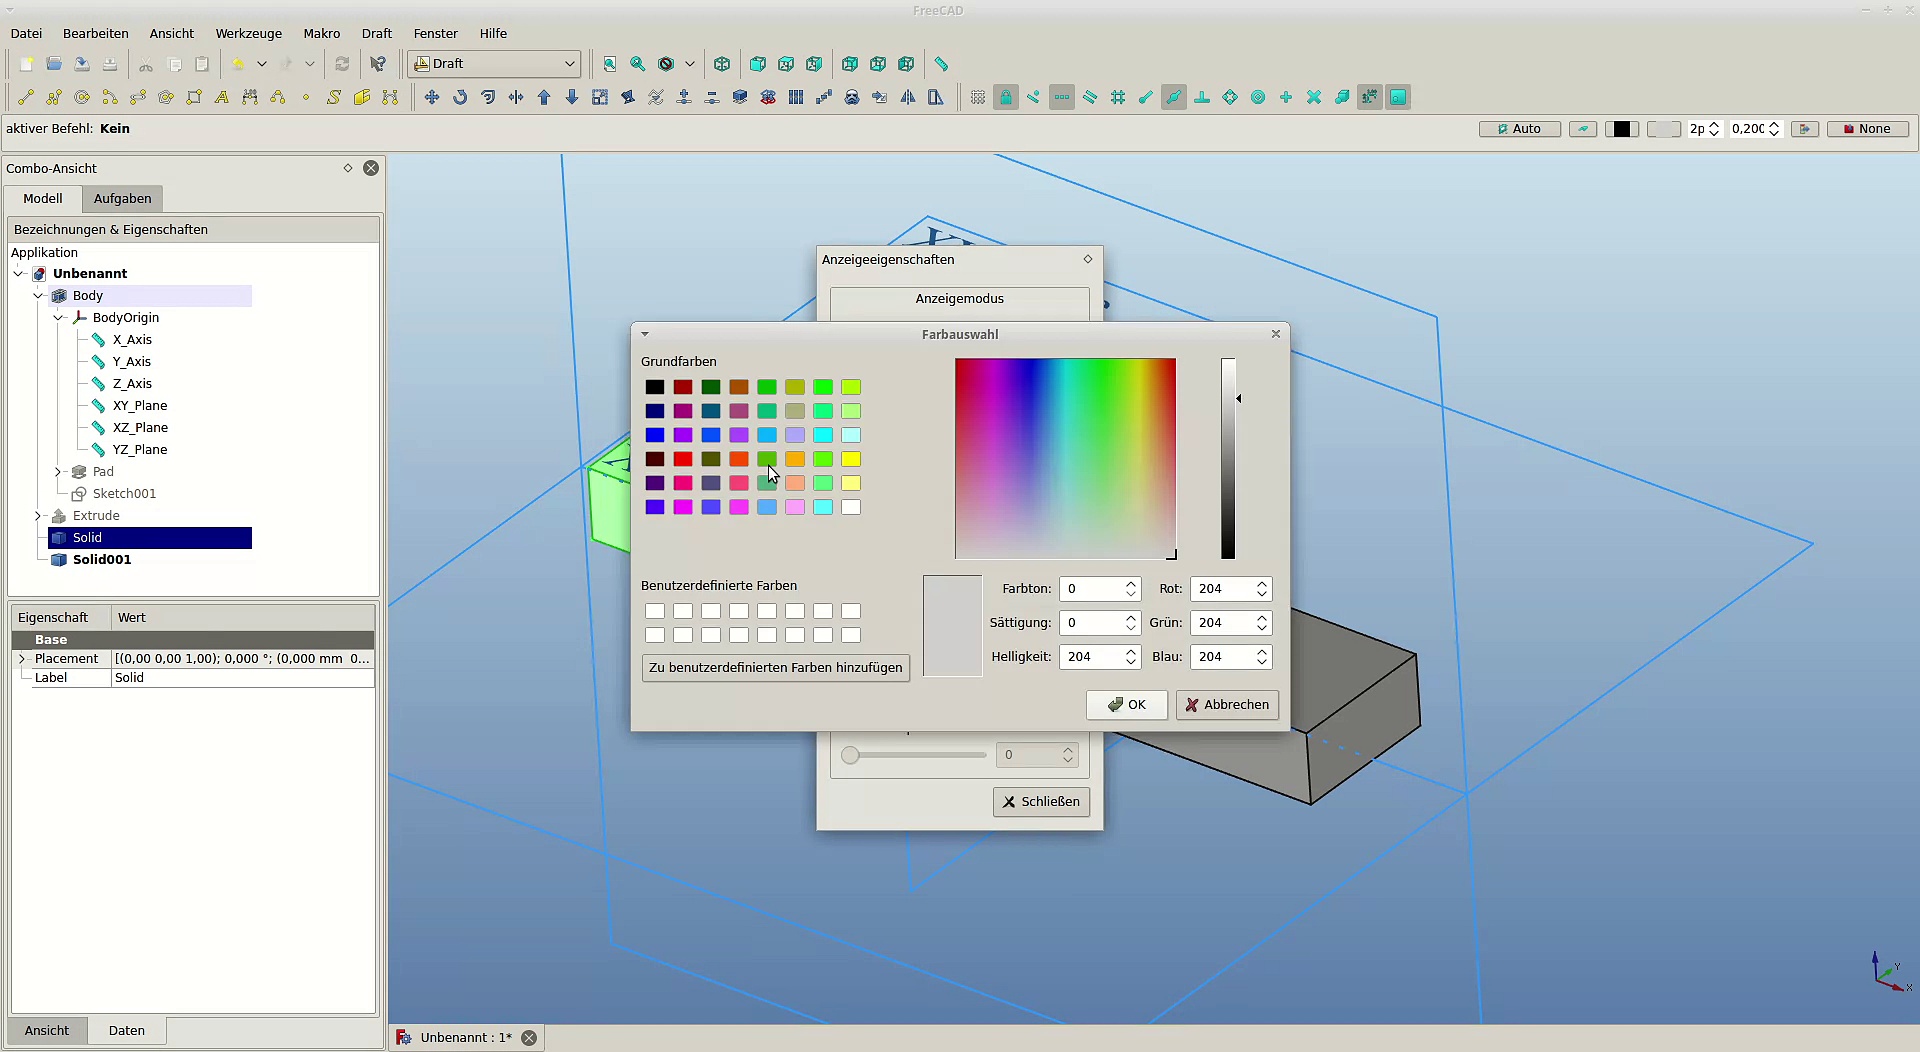The image size is (1920, 1052).
Task: Expand the Extrude tree item
Action: (x=38, y=516)
